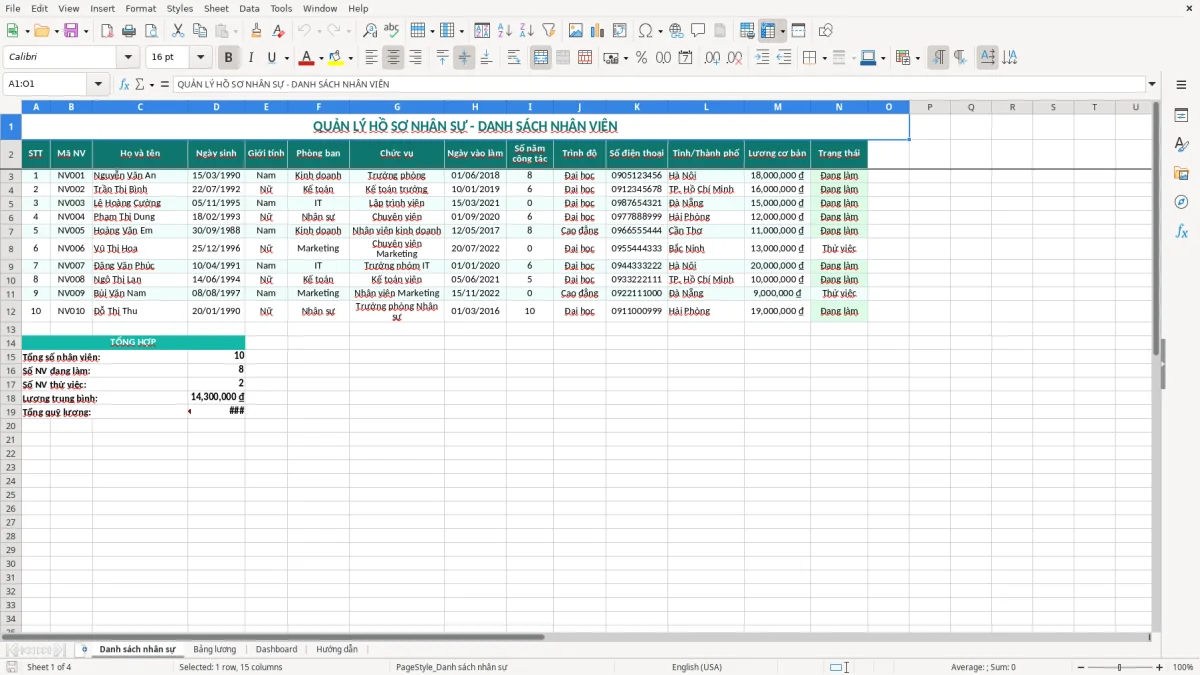Align cell text left
This screenshot has height=675, width=1200.
click(371, 58)
